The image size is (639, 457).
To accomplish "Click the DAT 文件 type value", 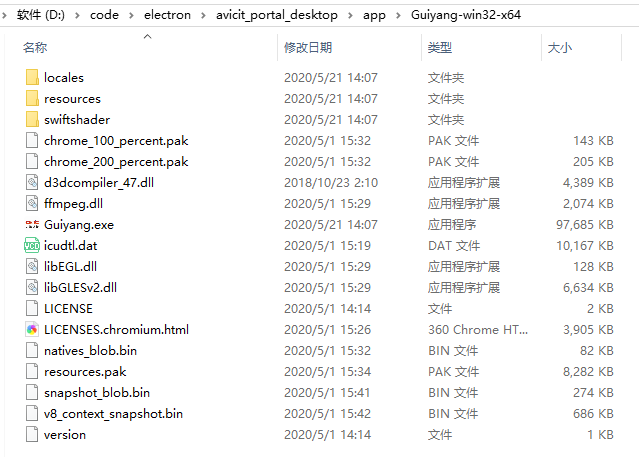I will (454, 245).
